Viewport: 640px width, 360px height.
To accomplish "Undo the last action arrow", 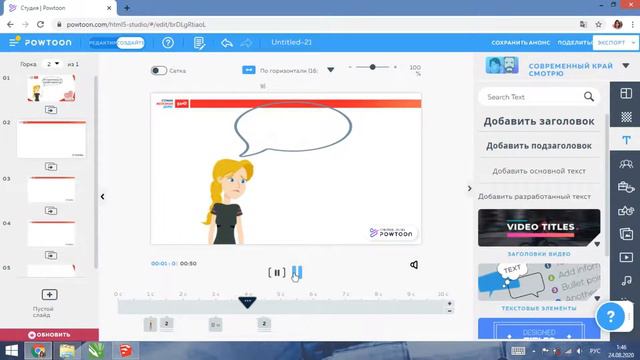I will pyautogui.click(x=227, y=42).
